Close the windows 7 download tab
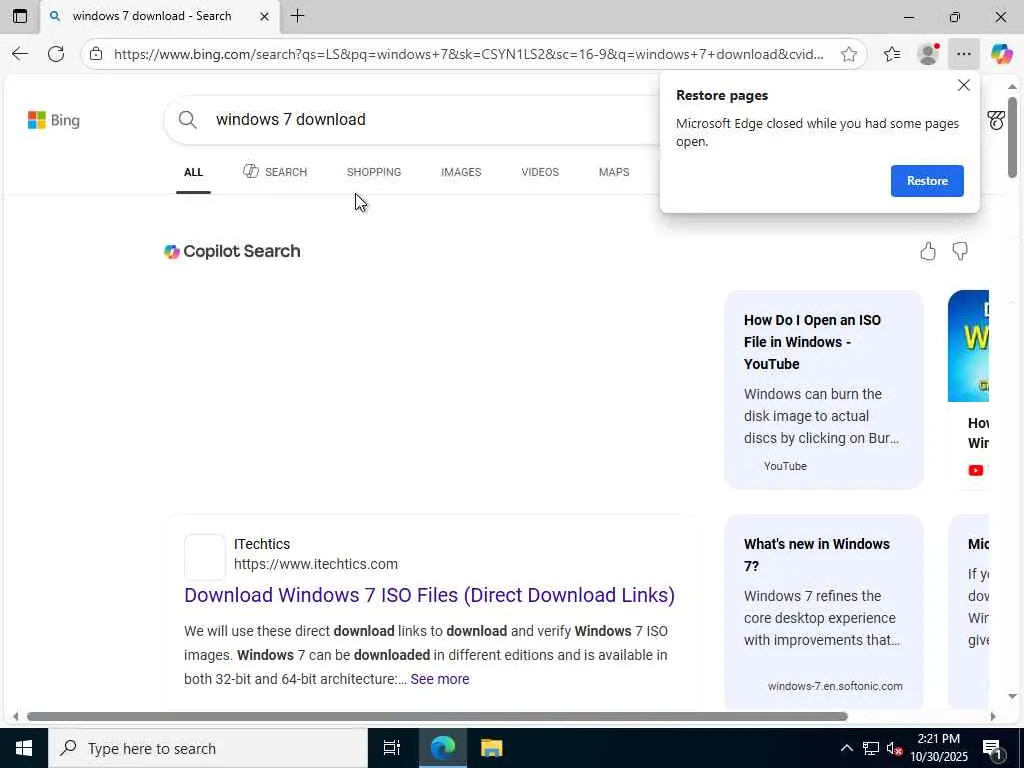The image size is (1024, 768). tap(264, 16)
